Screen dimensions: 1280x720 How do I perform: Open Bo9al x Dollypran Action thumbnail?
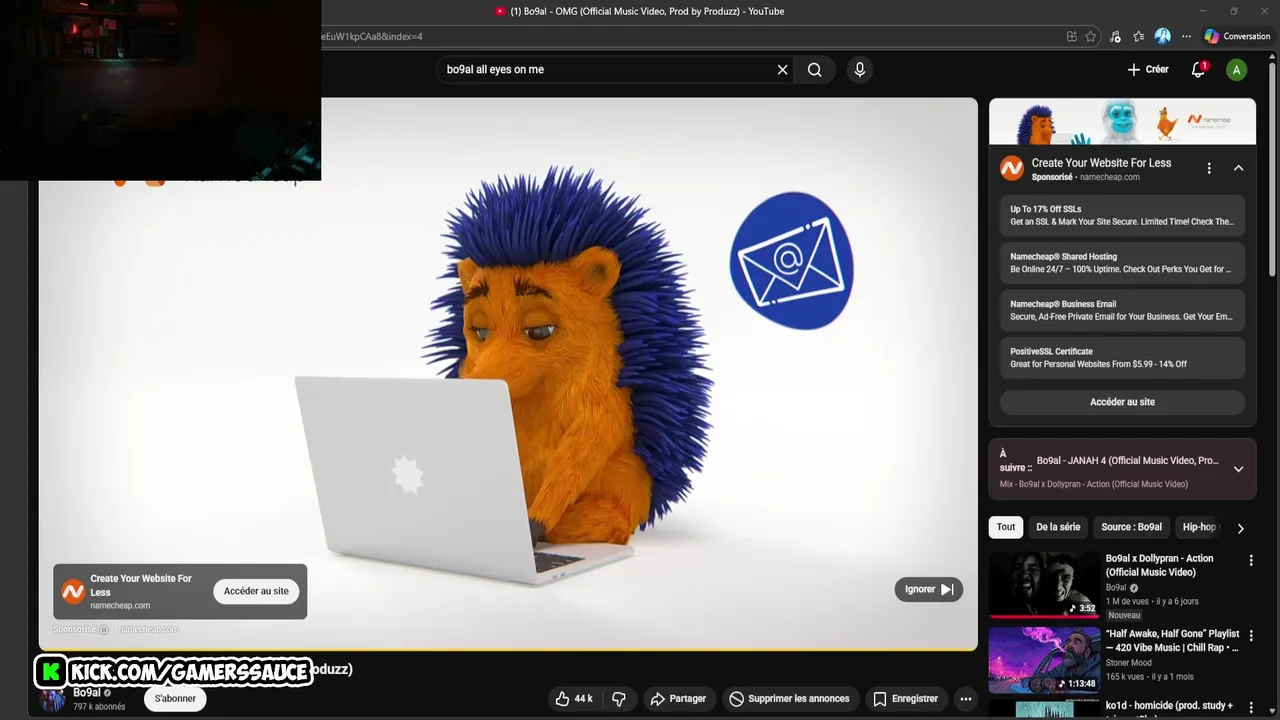point(1044,584)
